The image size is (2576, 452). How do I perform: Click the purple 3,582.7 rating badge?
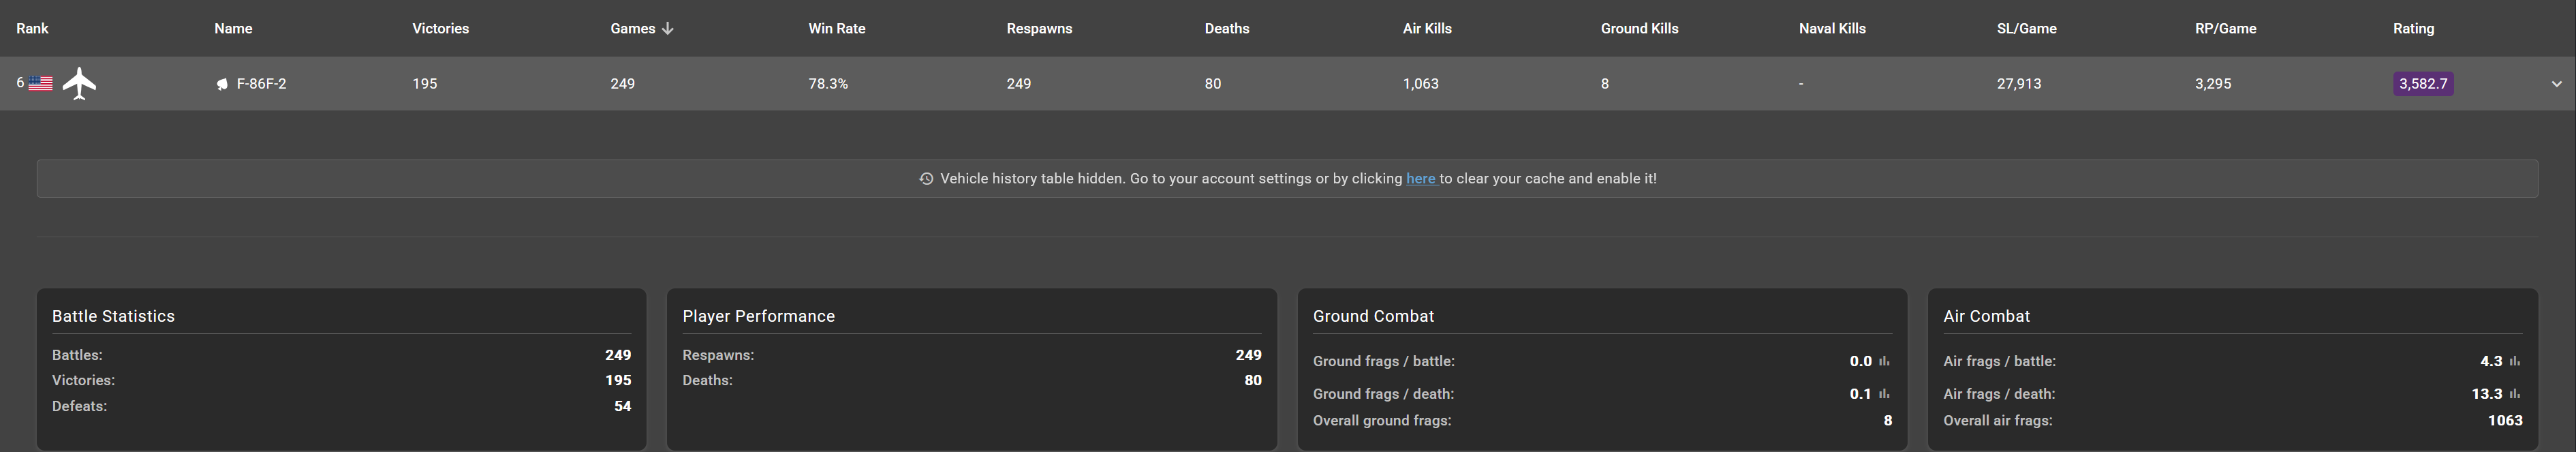2422,84
